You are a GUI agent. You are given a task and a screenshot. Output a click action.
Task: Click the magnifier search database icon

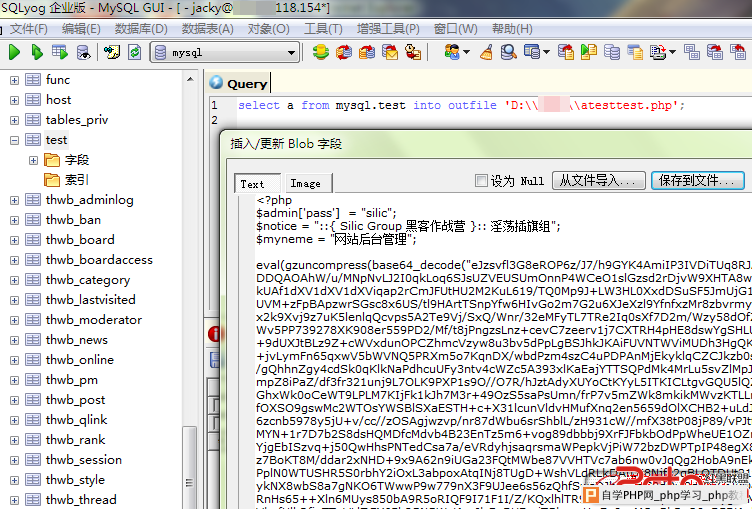pos(508,52)
